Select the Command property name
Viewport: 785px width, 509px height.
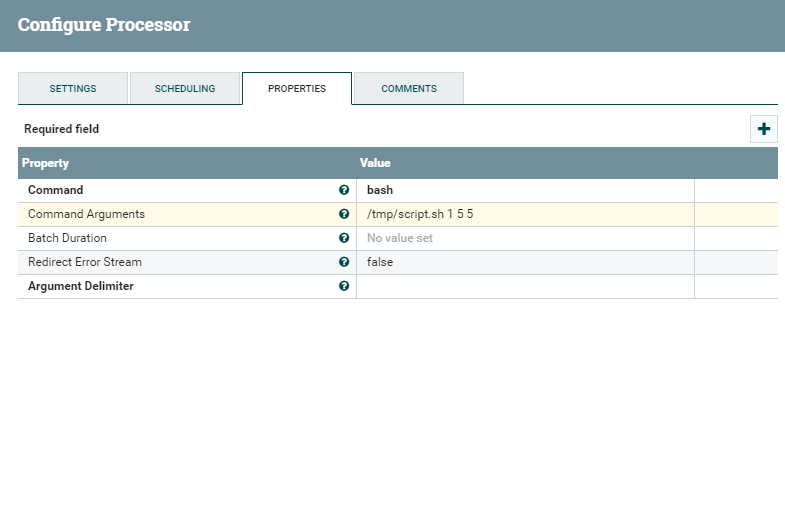tap(56, 190)
